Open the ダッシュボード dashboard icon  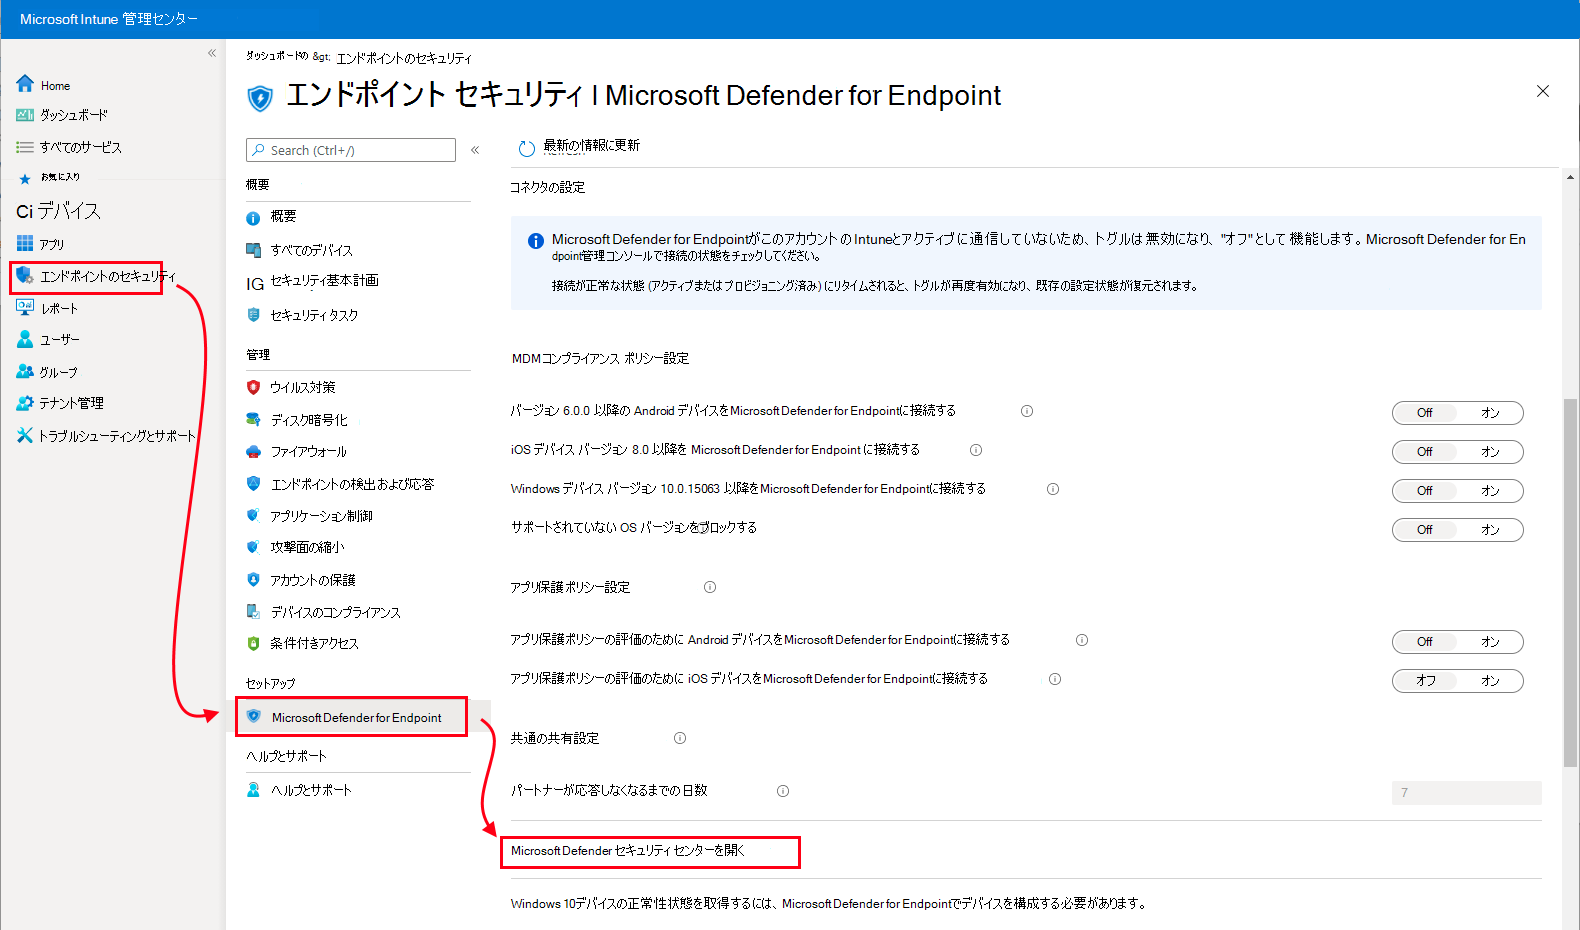(x=25, y=115)
